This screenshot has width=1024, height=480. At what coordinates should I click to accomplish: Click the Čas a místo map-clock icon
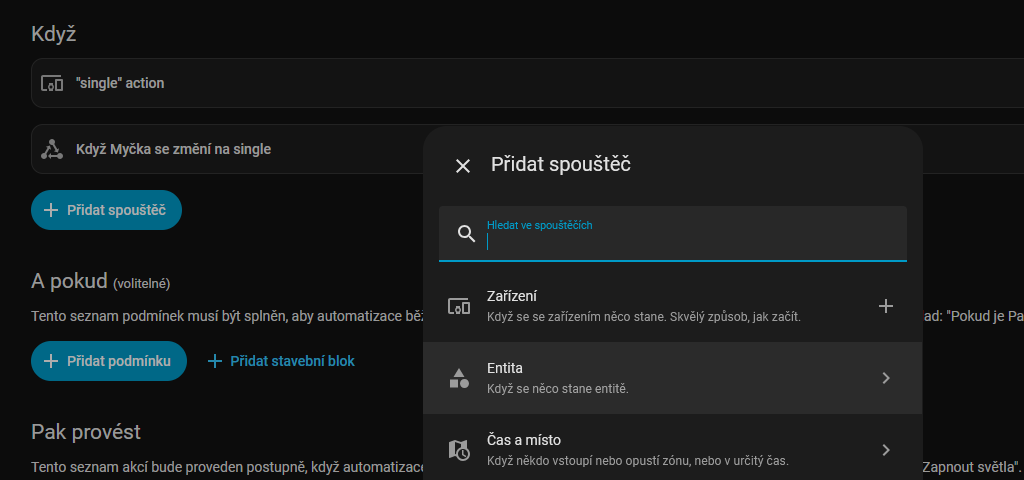[459, 450]
